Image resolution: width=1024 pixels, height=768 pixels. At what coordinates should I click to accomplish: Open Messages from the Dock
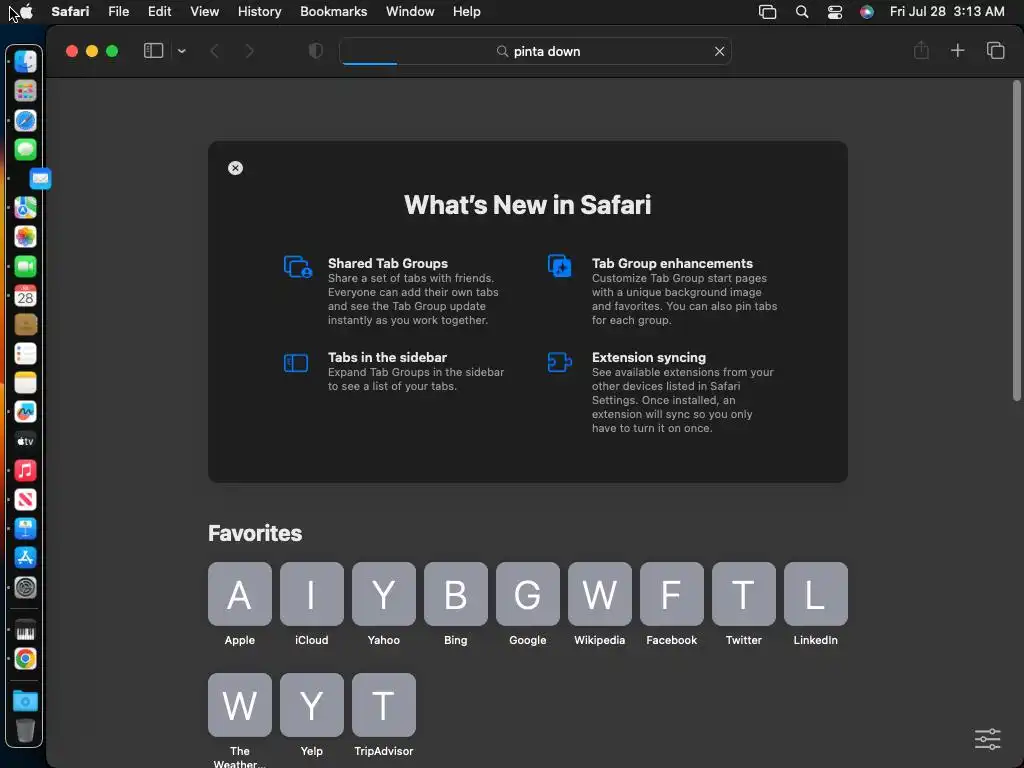pos(25,150)
